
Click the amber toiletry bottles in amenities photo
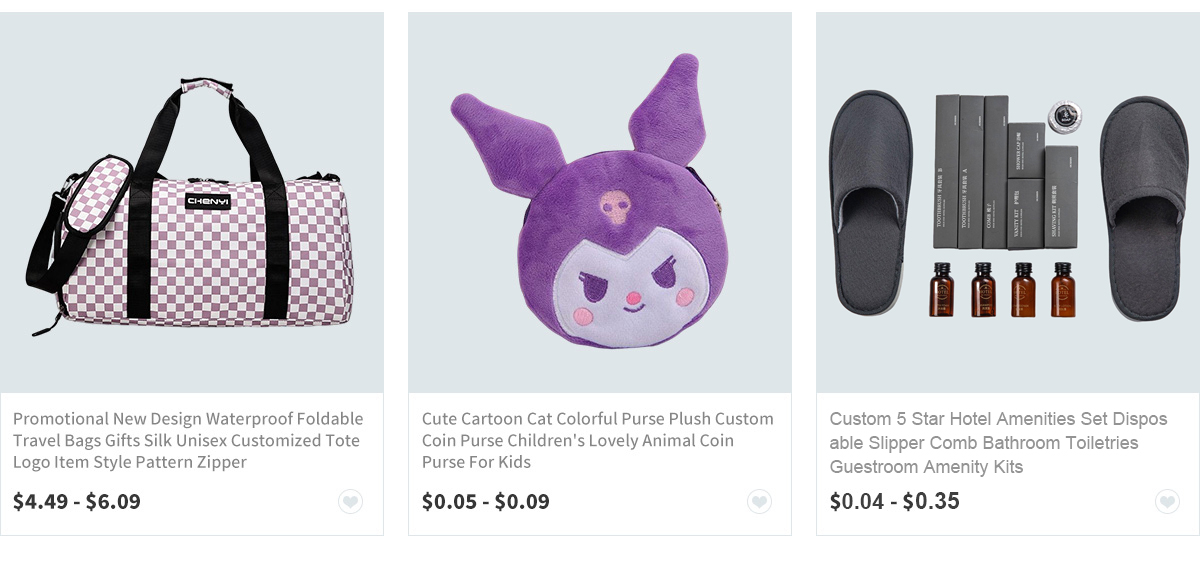[x=1002, y=289]
